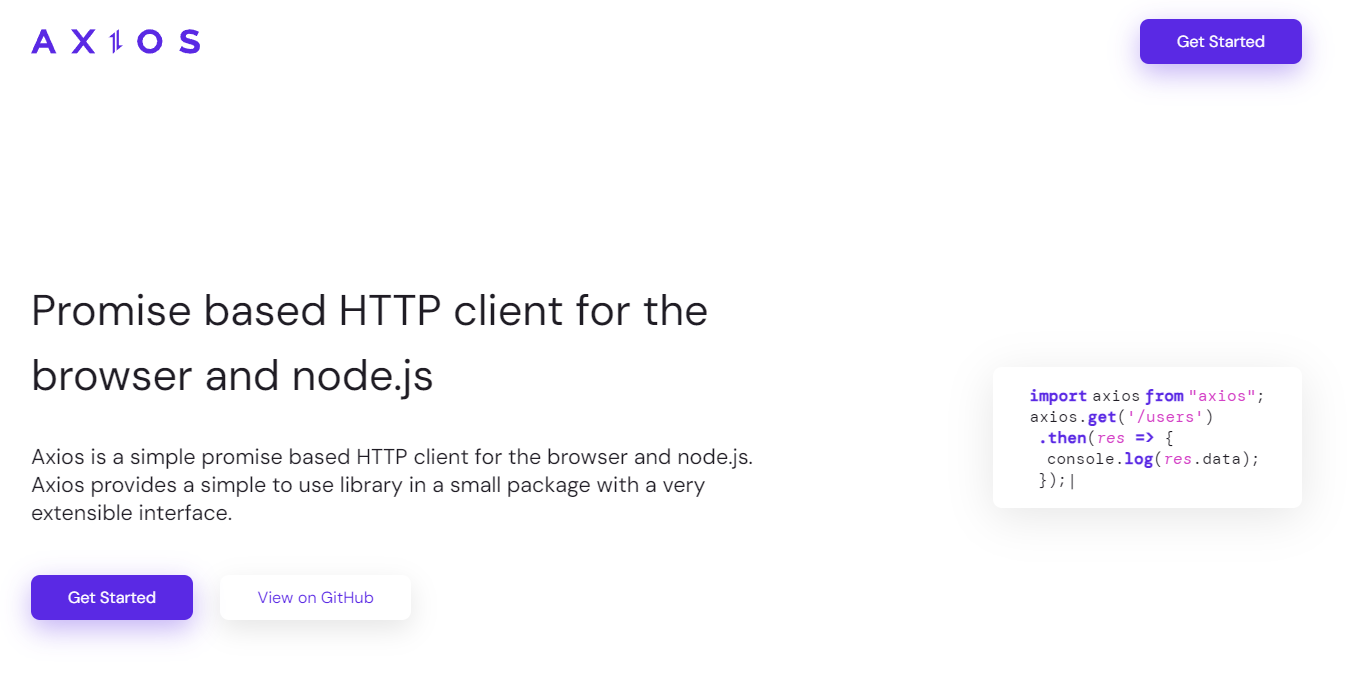The height and width of the screenshot is (686, 1359).
Task: Click the words 'extensible interface.' in the description
Action: [x=131, y=513]
